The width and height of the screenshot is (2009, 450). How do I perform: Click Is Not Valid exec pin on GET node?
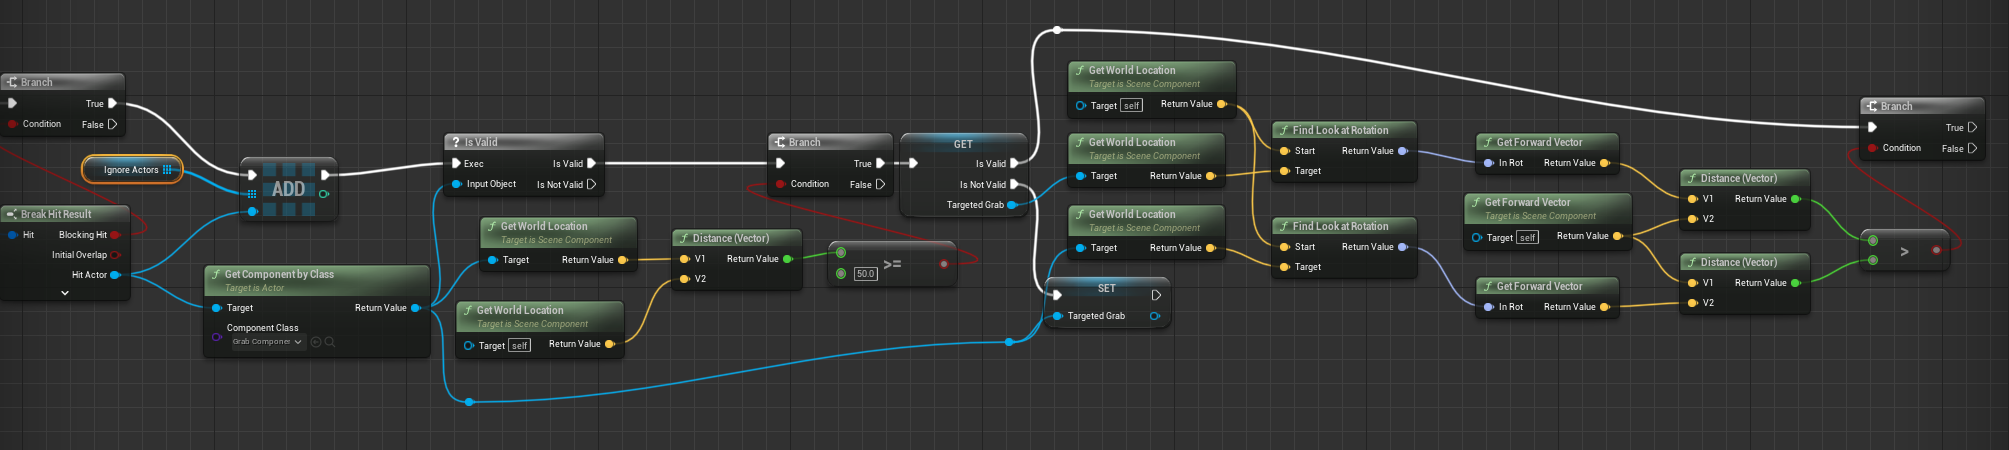coord(1014,184)
